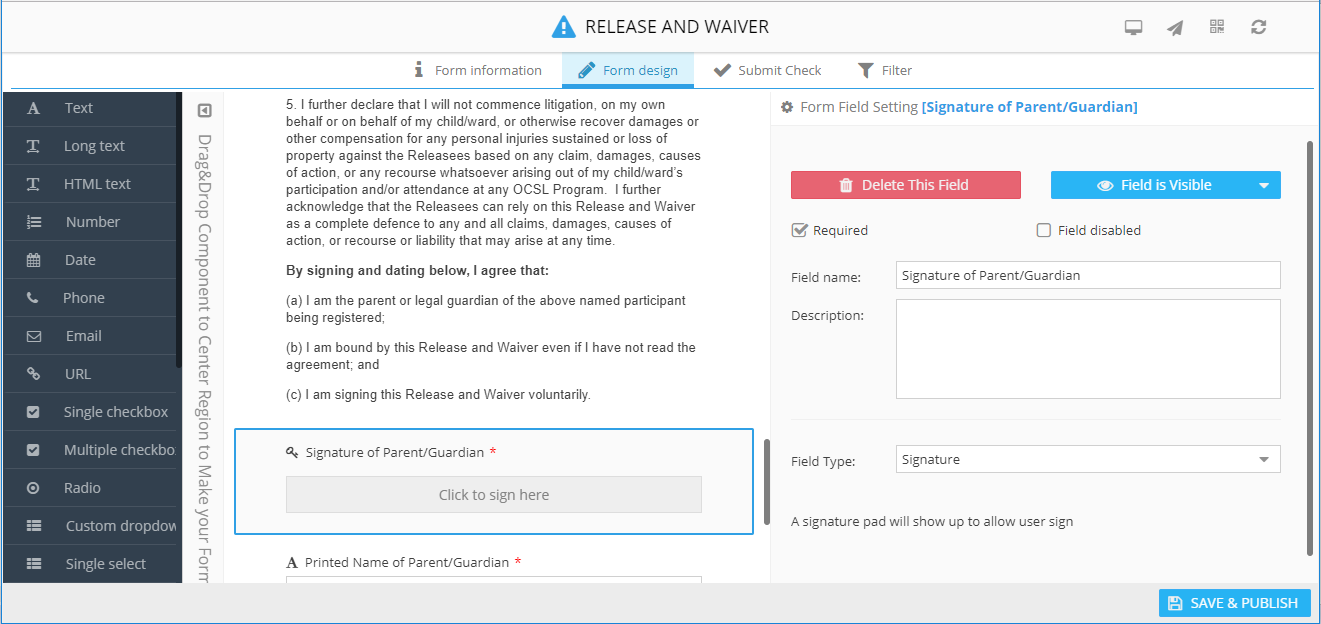The height and width of the screenshot is (624, 1321).
Task: Click into the Description text area
Action: pos(1088,349)
